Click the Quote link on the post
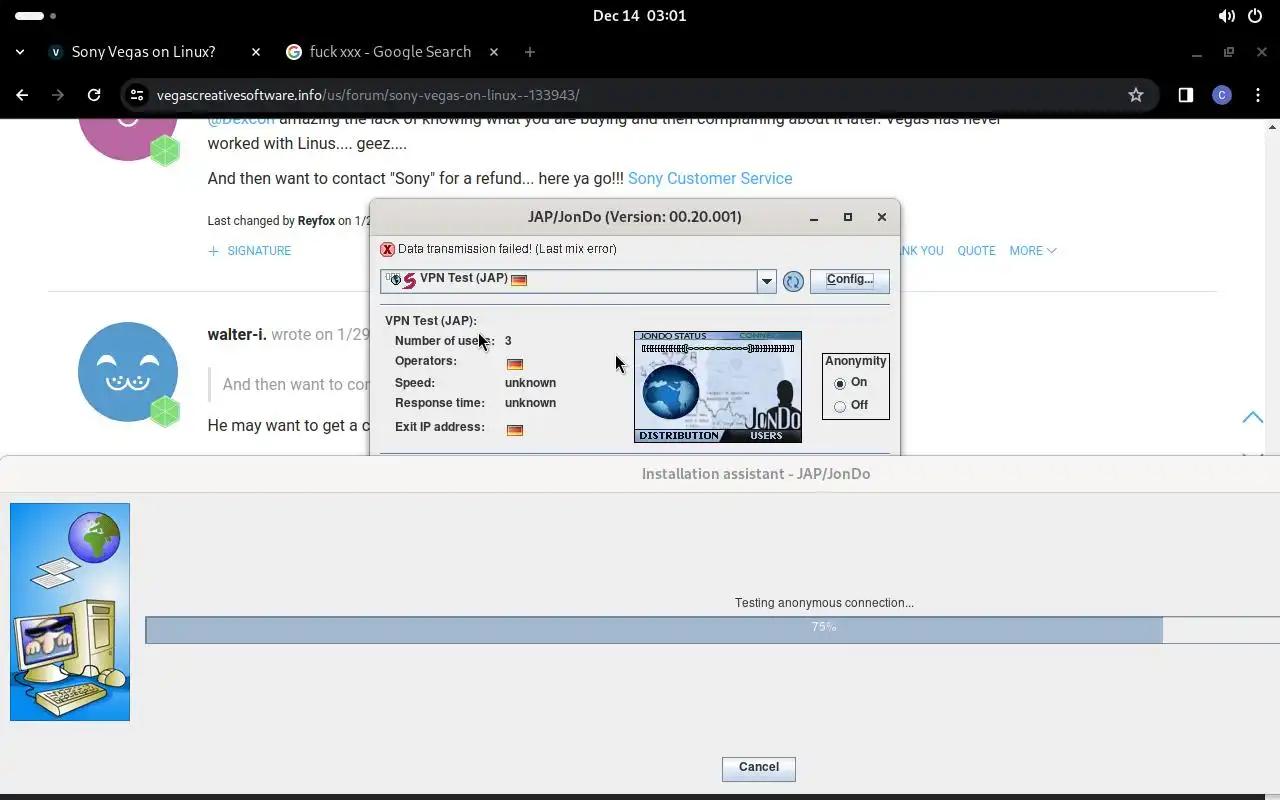Viewport: 1280px width, 800px height. click(x=976, y=251)
